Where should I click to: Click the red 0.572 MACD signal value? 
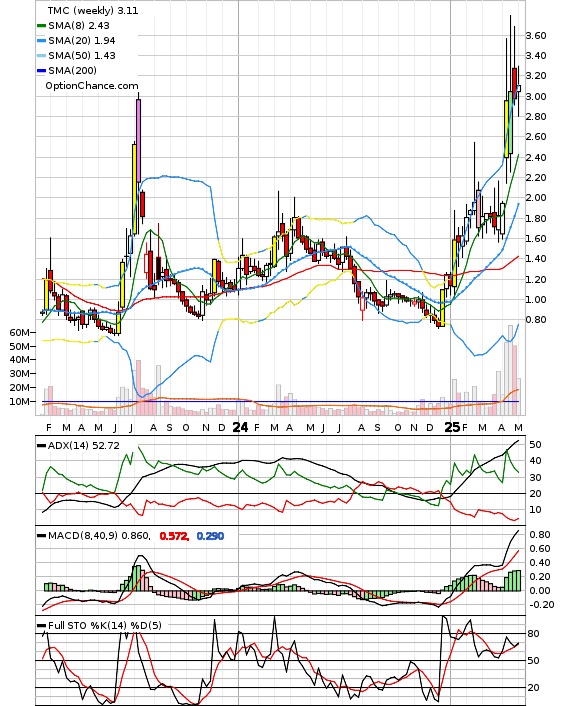pos(174,536)
